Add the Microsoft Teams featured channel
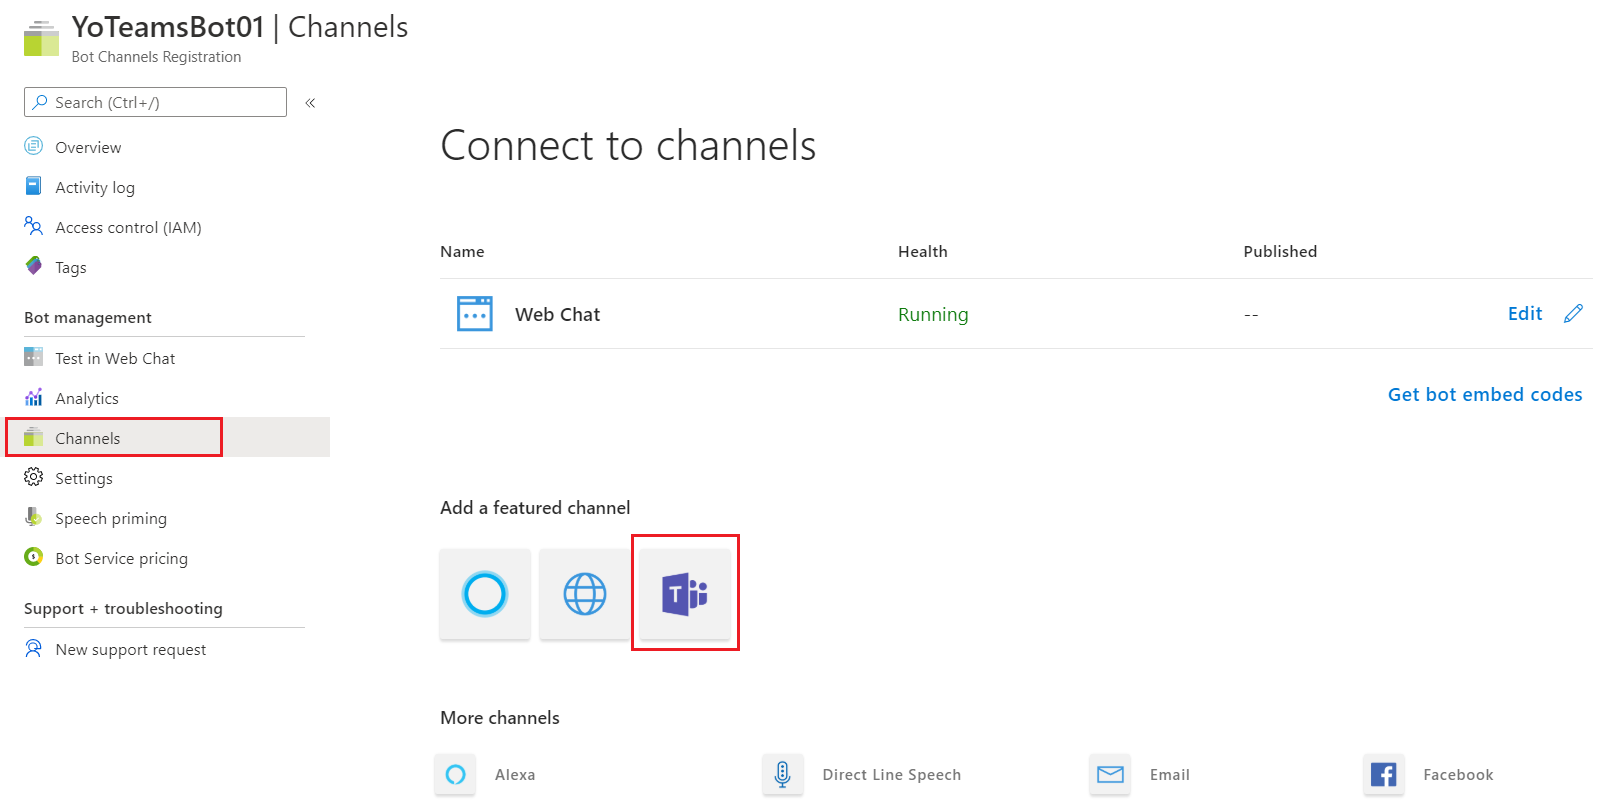The height and width of the screenshot is (808, 1614). (685, 594)
